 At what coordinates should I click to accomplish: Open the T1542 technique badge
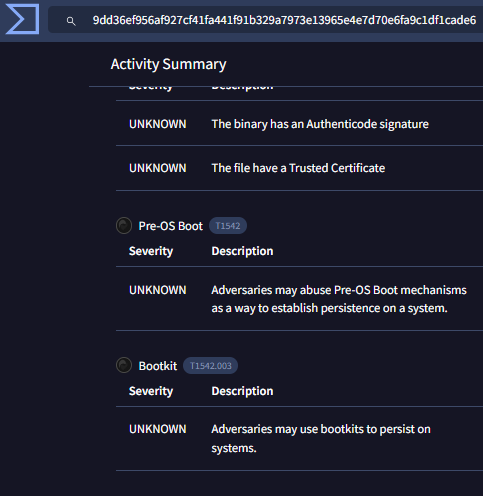[228, 226]
